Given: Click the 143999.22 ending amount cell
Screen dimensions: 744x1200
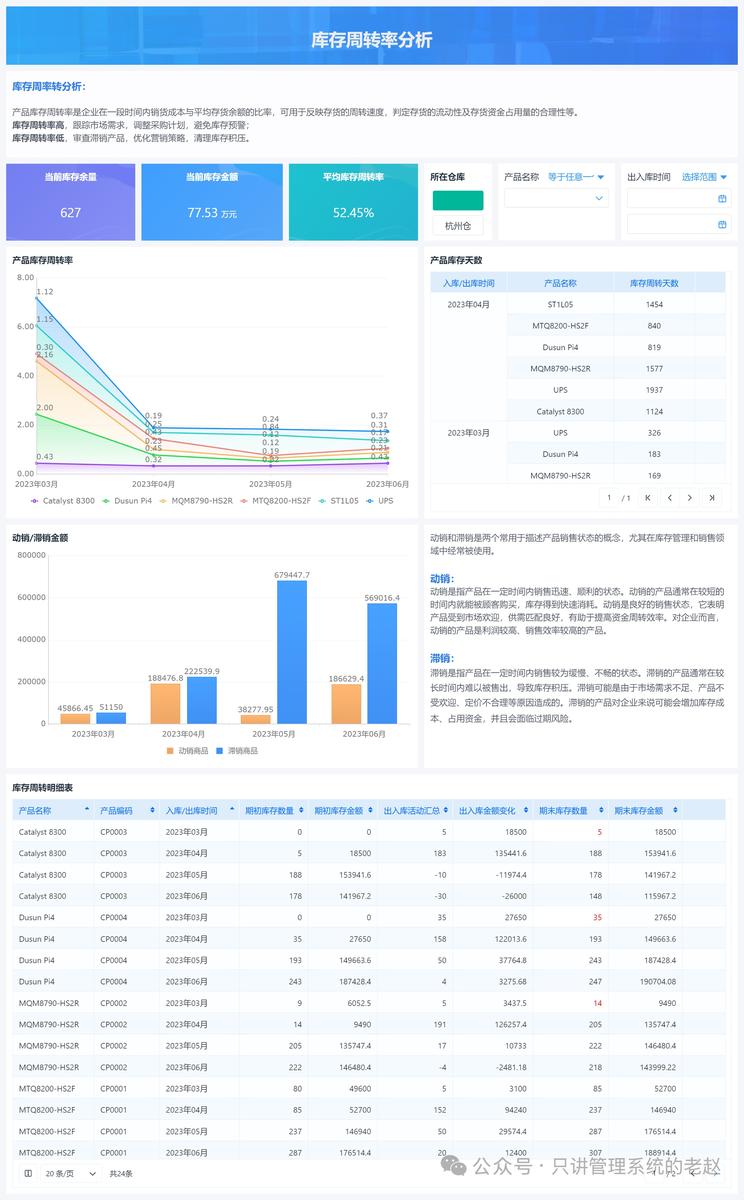Looking at the screenshot, I should [x=644, y=1068].
